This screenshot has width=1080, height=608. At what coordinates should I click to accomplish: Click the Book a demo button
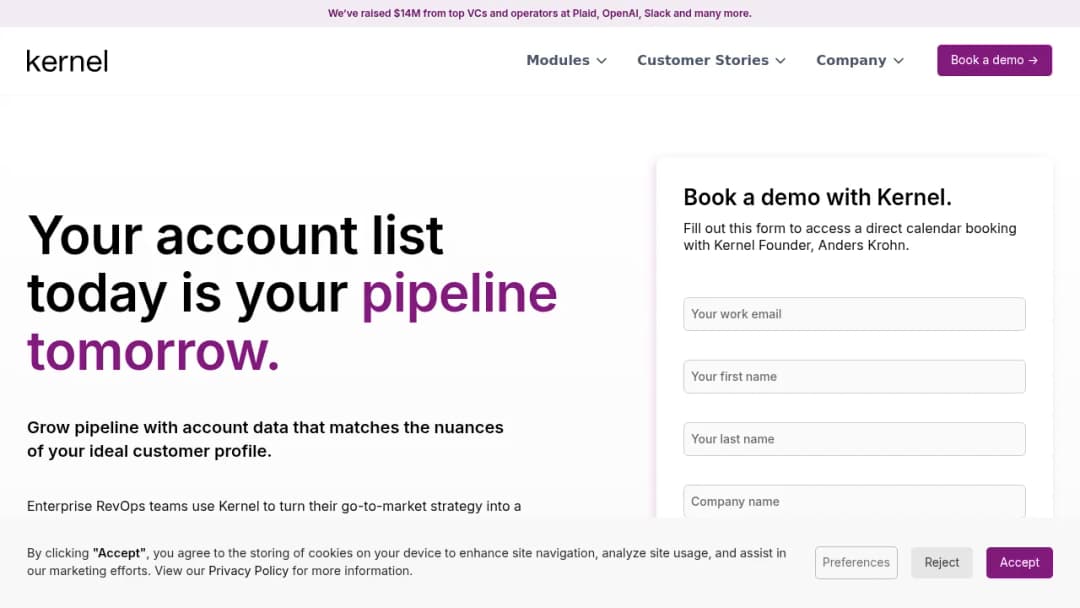tap(994, 61)
